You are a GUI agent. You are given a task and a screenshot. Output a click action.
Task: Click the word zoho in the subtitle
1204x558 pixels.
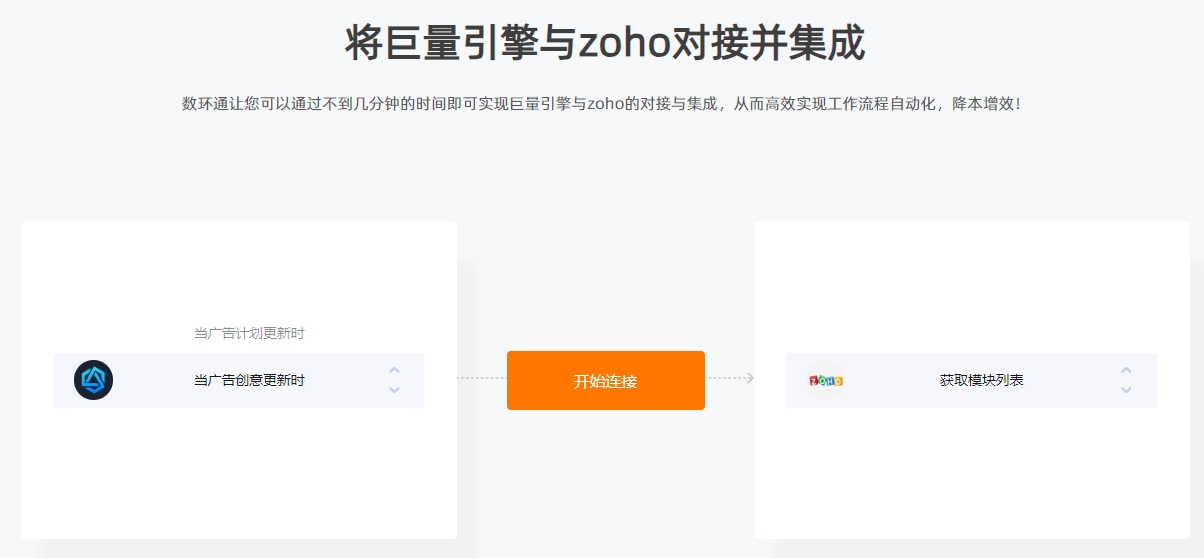[605, 104]
